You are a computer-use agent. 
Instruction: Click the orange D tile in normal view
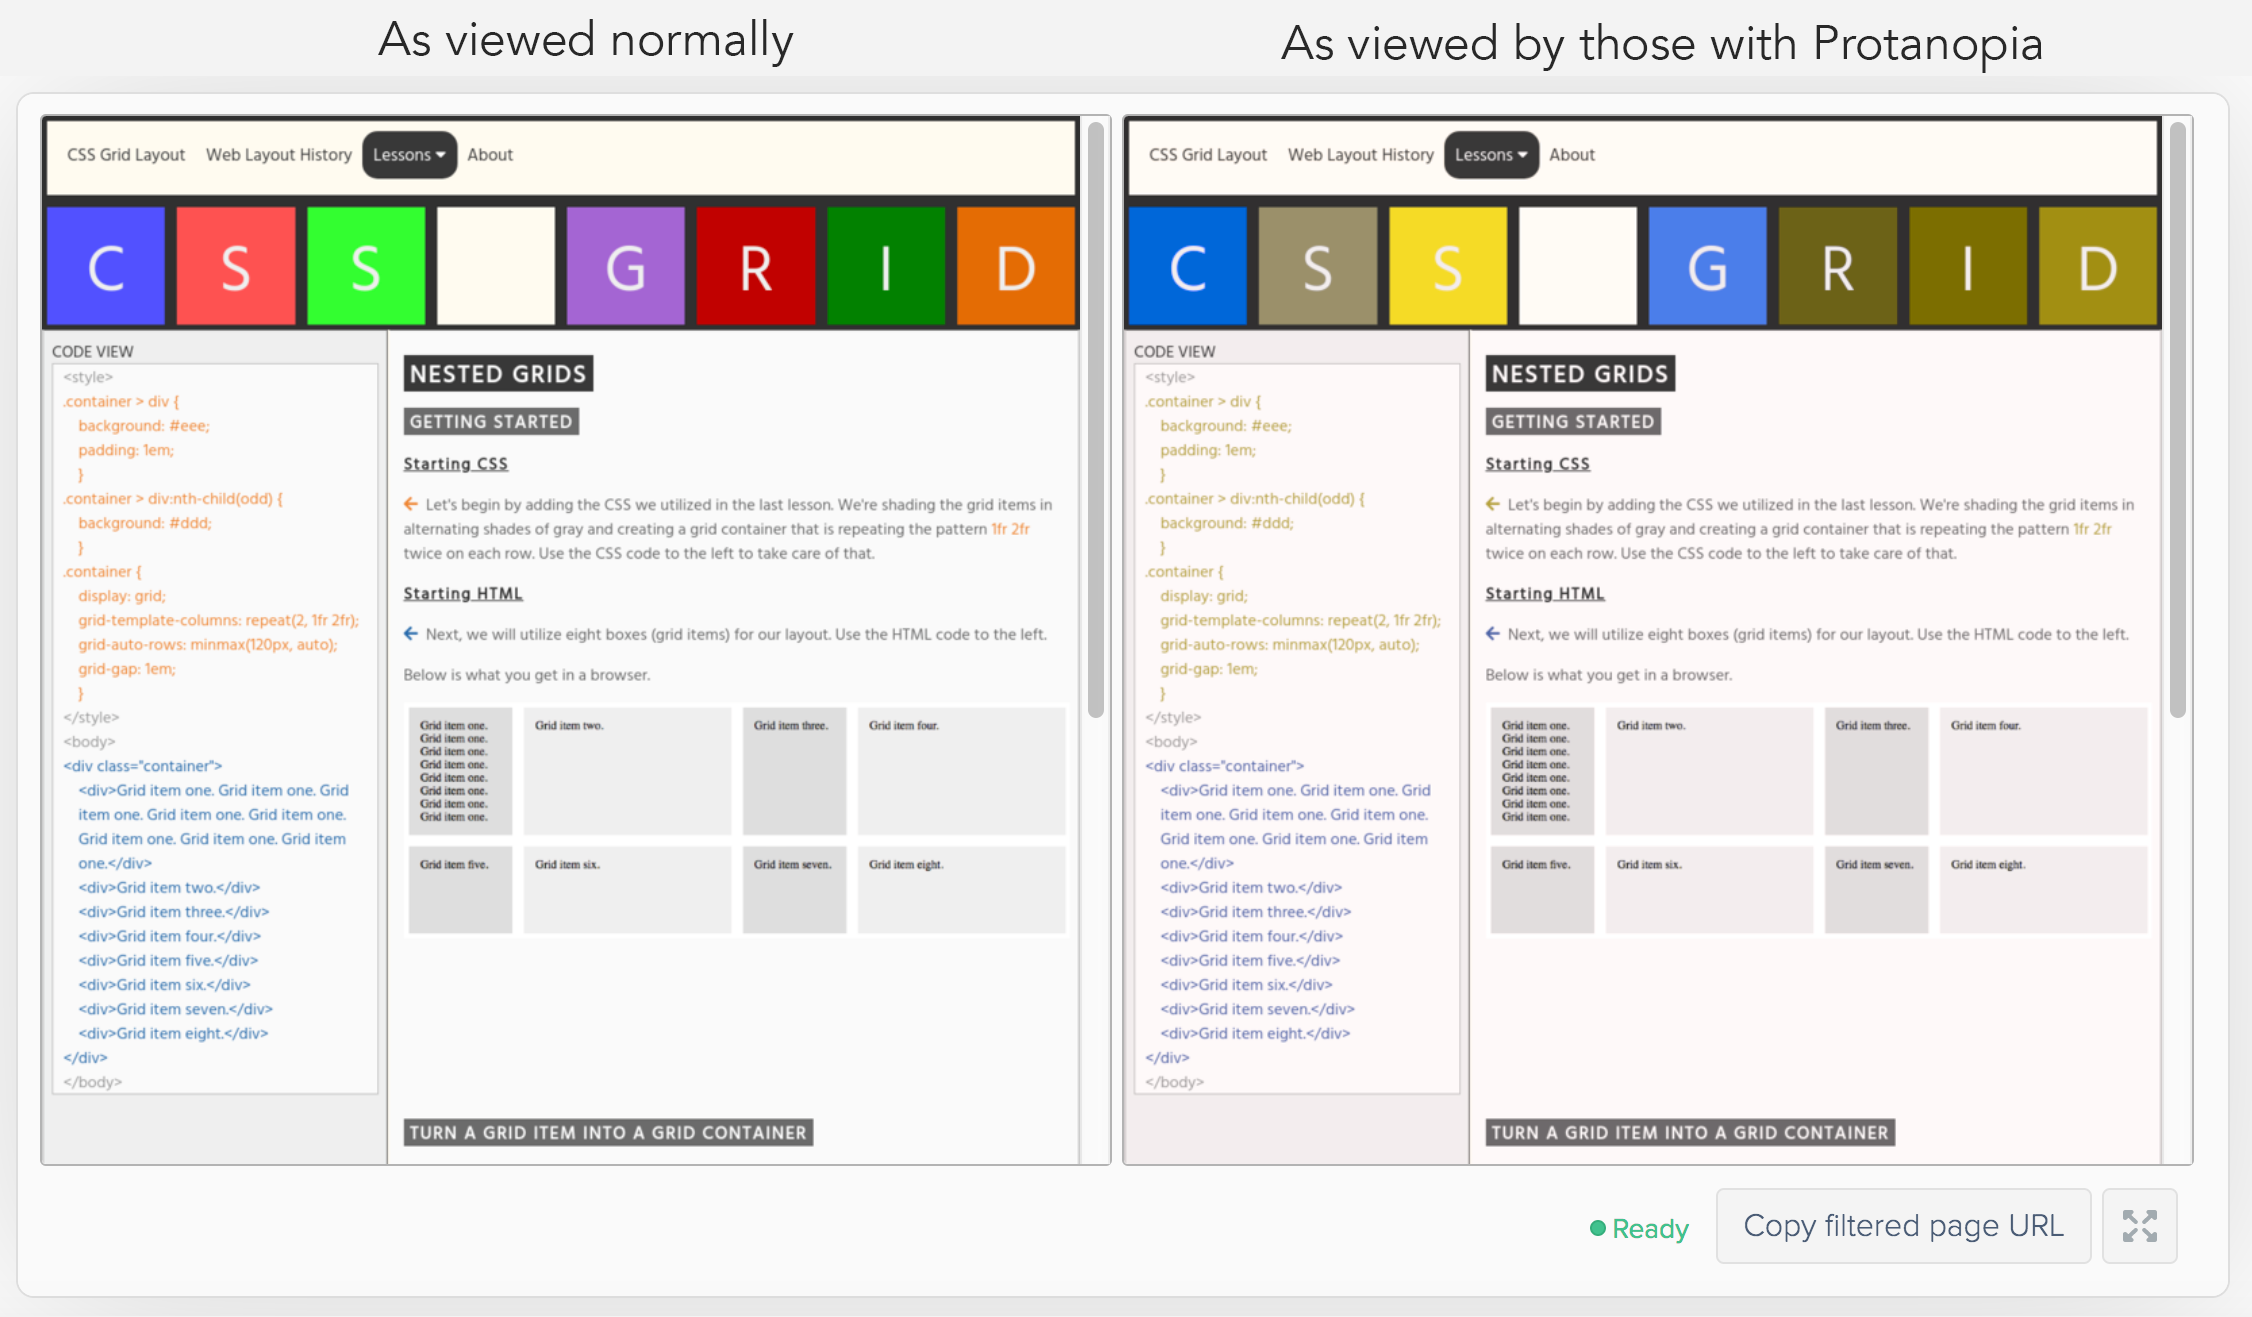click(x=1015, y=266)
